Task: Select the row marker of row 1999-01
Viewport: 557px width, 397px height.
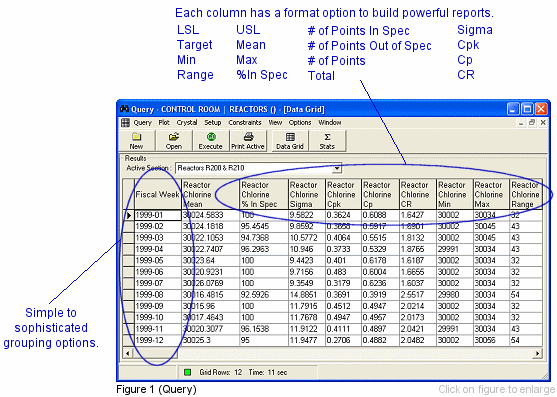Action: coord(129,215)
